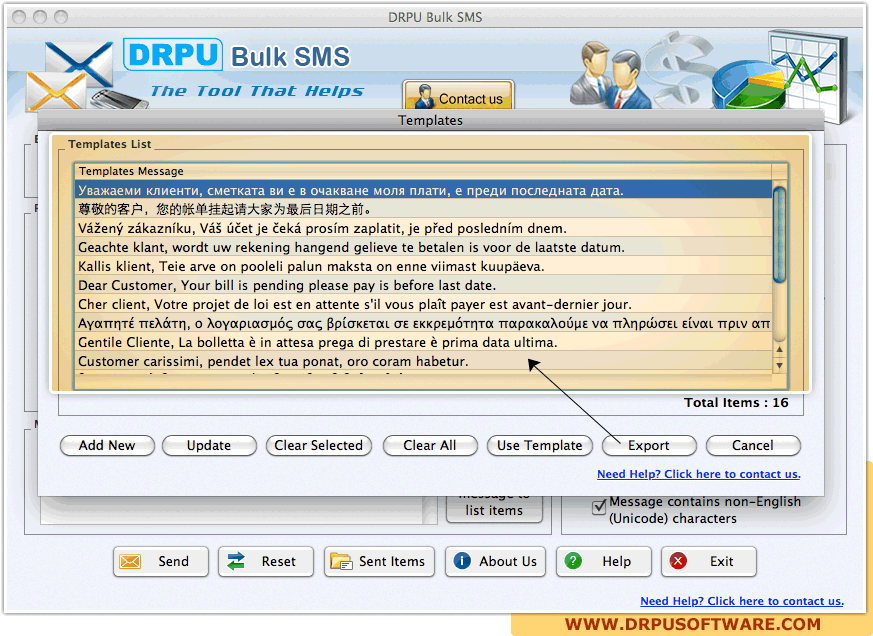Click the Use Template button
Screen dimensions: 873x636
[x=540, y=446]
